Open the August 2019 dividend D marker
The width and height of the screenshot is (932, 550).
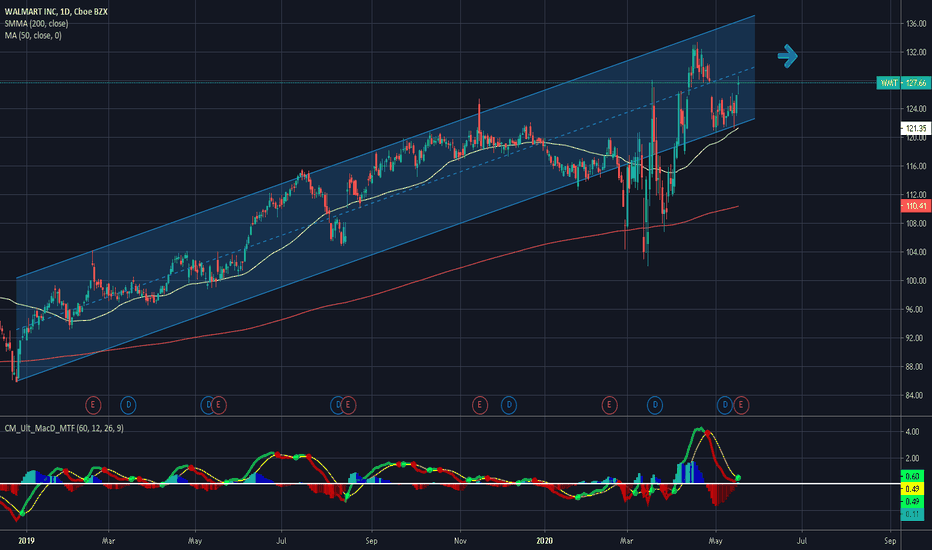336,406
